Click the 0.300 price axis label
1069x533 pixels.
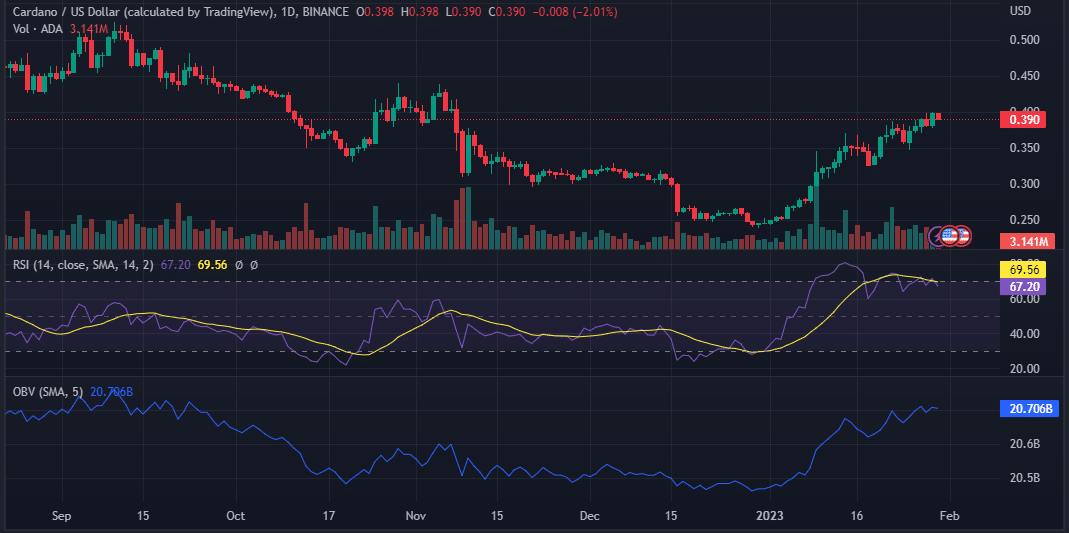(x=1024, y=184)
